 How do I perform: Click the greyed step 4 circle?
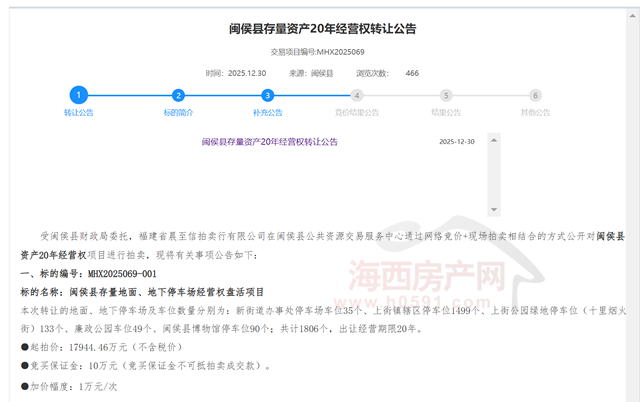(357, 96)
